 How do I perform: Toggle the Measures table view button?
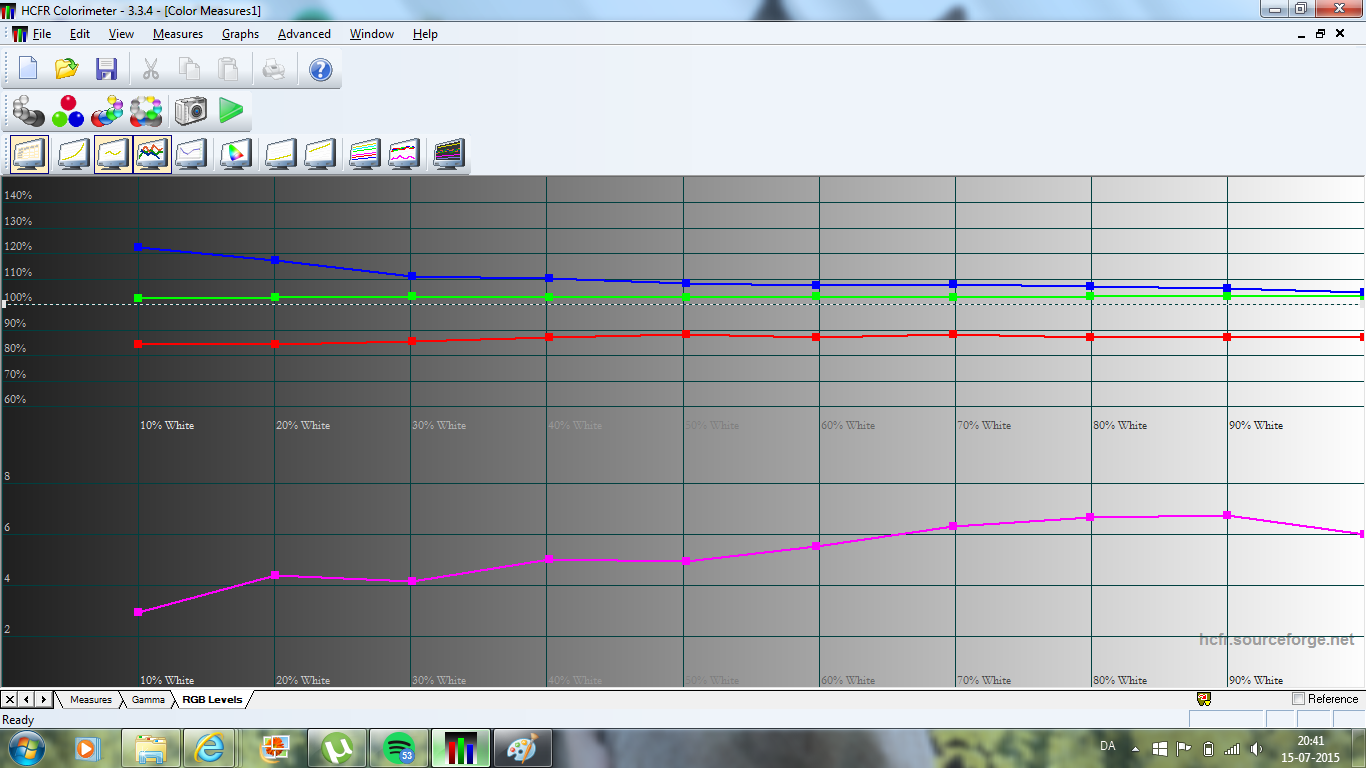point(29,154)
